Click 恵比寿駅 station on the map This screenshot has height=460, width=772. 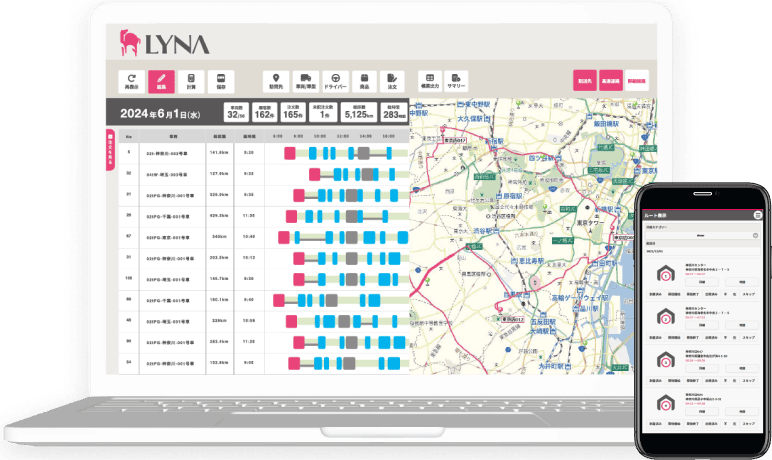coord(528,261)
